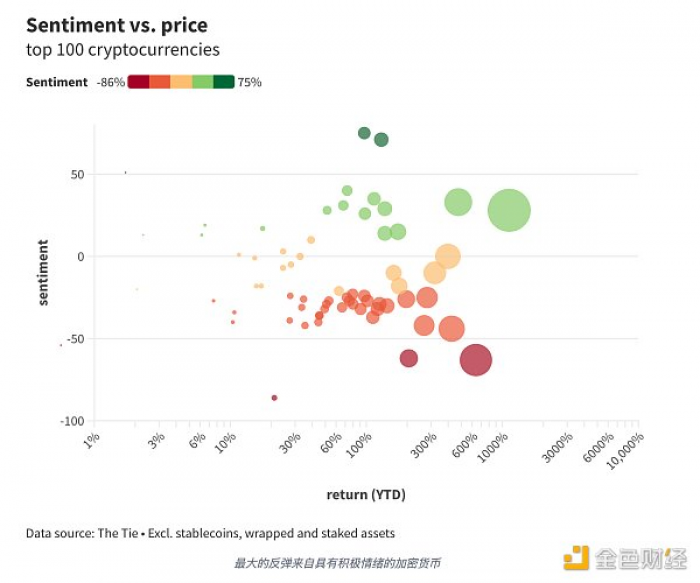
Task: Click the second-largest light green bubble near 600%
Action: [x=458, y=202]
